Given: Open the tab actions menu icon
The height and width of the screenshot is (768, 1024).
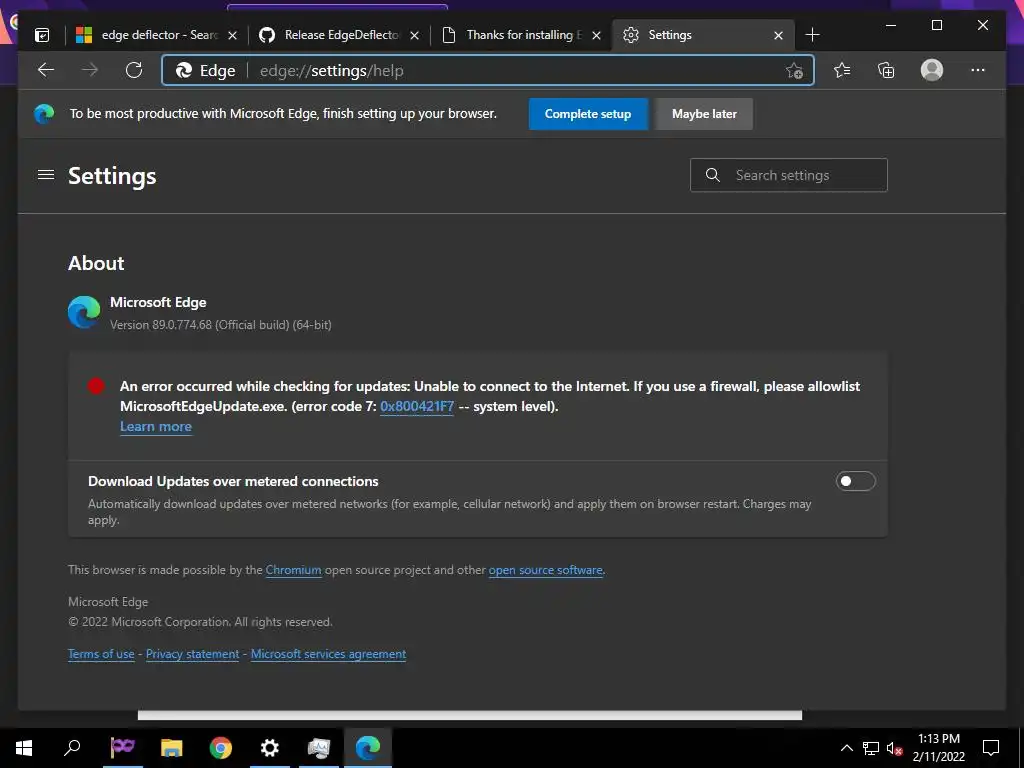Looking at the screenshot, I should pyautogui.click(x=42, y=35).
